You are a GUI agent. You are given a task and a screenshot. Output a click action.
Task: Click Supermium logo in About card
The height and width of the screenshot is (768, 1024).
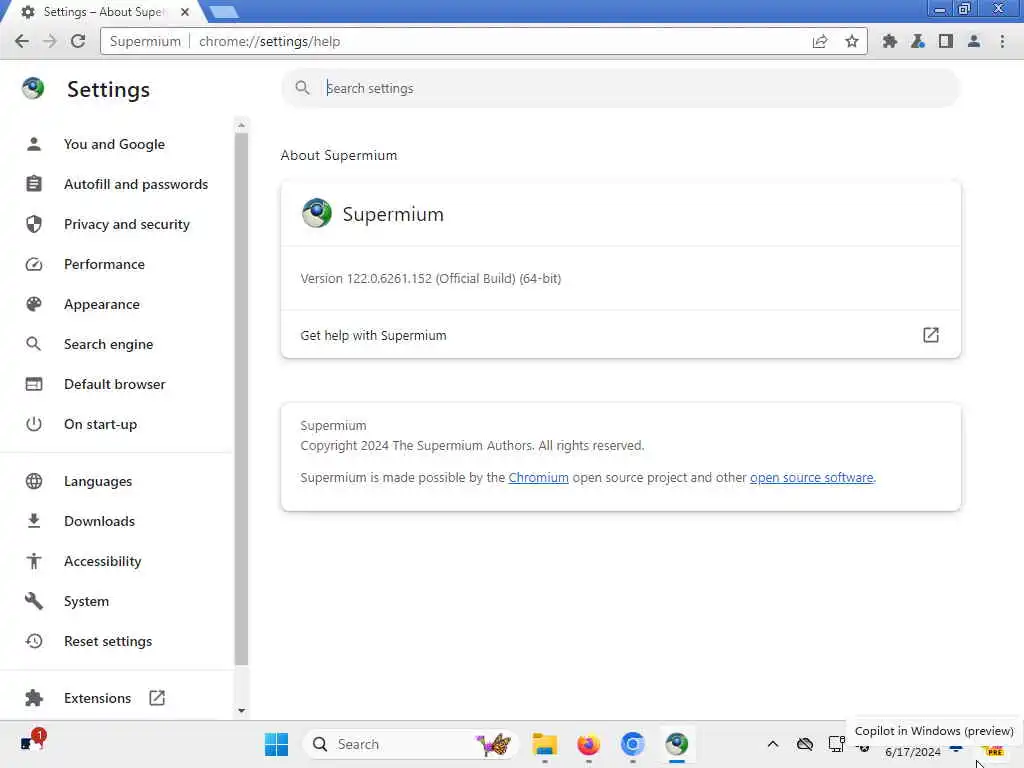click(x=317, y=214)
